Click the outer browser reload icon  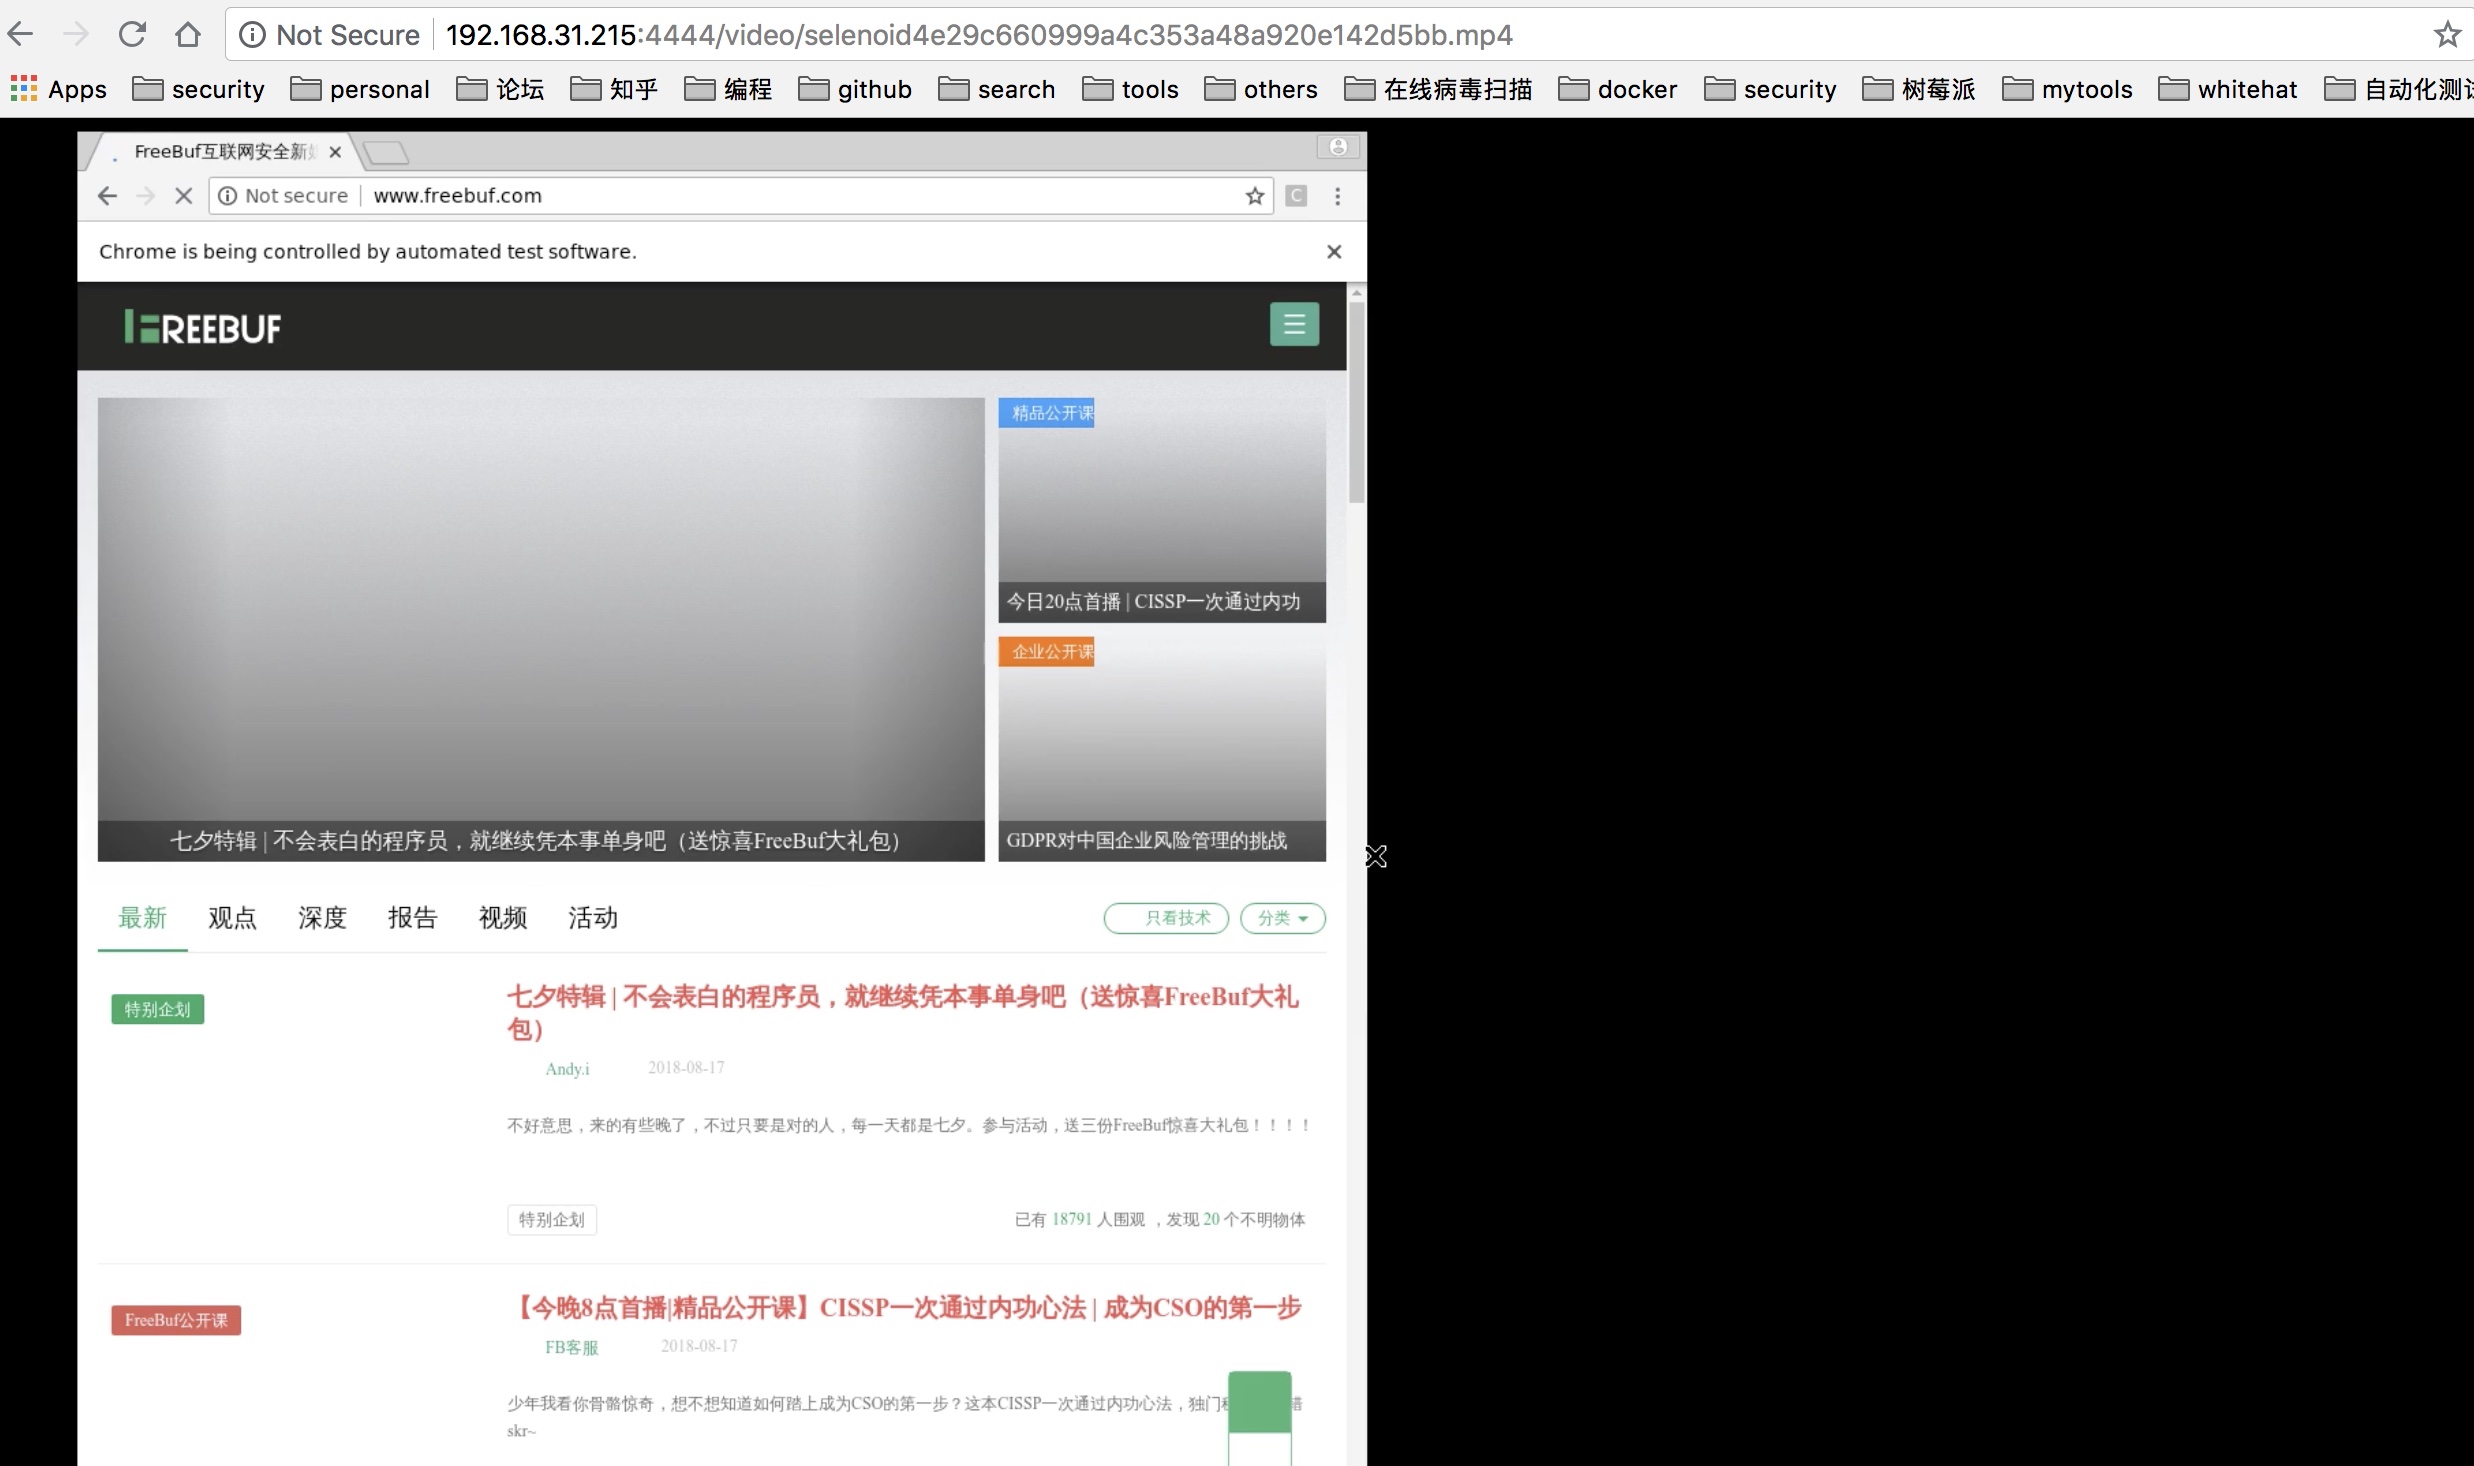[132, 35]
